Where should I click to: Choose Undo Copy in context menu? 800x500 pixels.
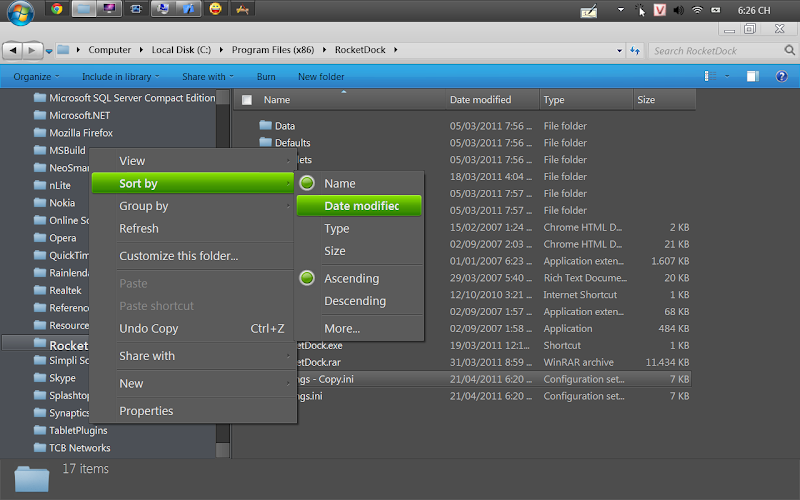(193, 329)
